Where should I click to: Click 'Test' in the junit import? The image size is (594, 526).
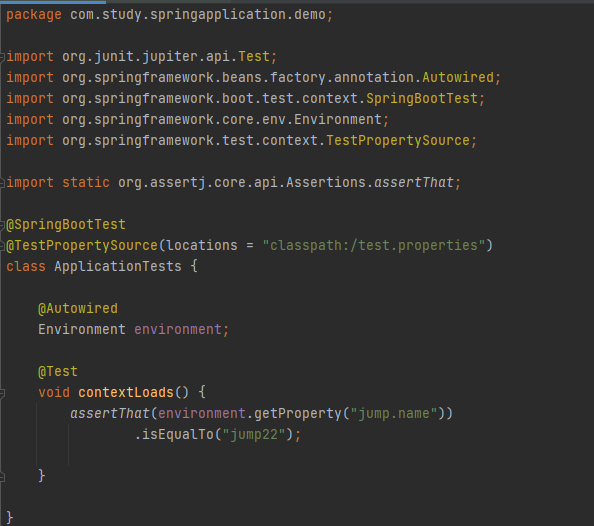253,56
